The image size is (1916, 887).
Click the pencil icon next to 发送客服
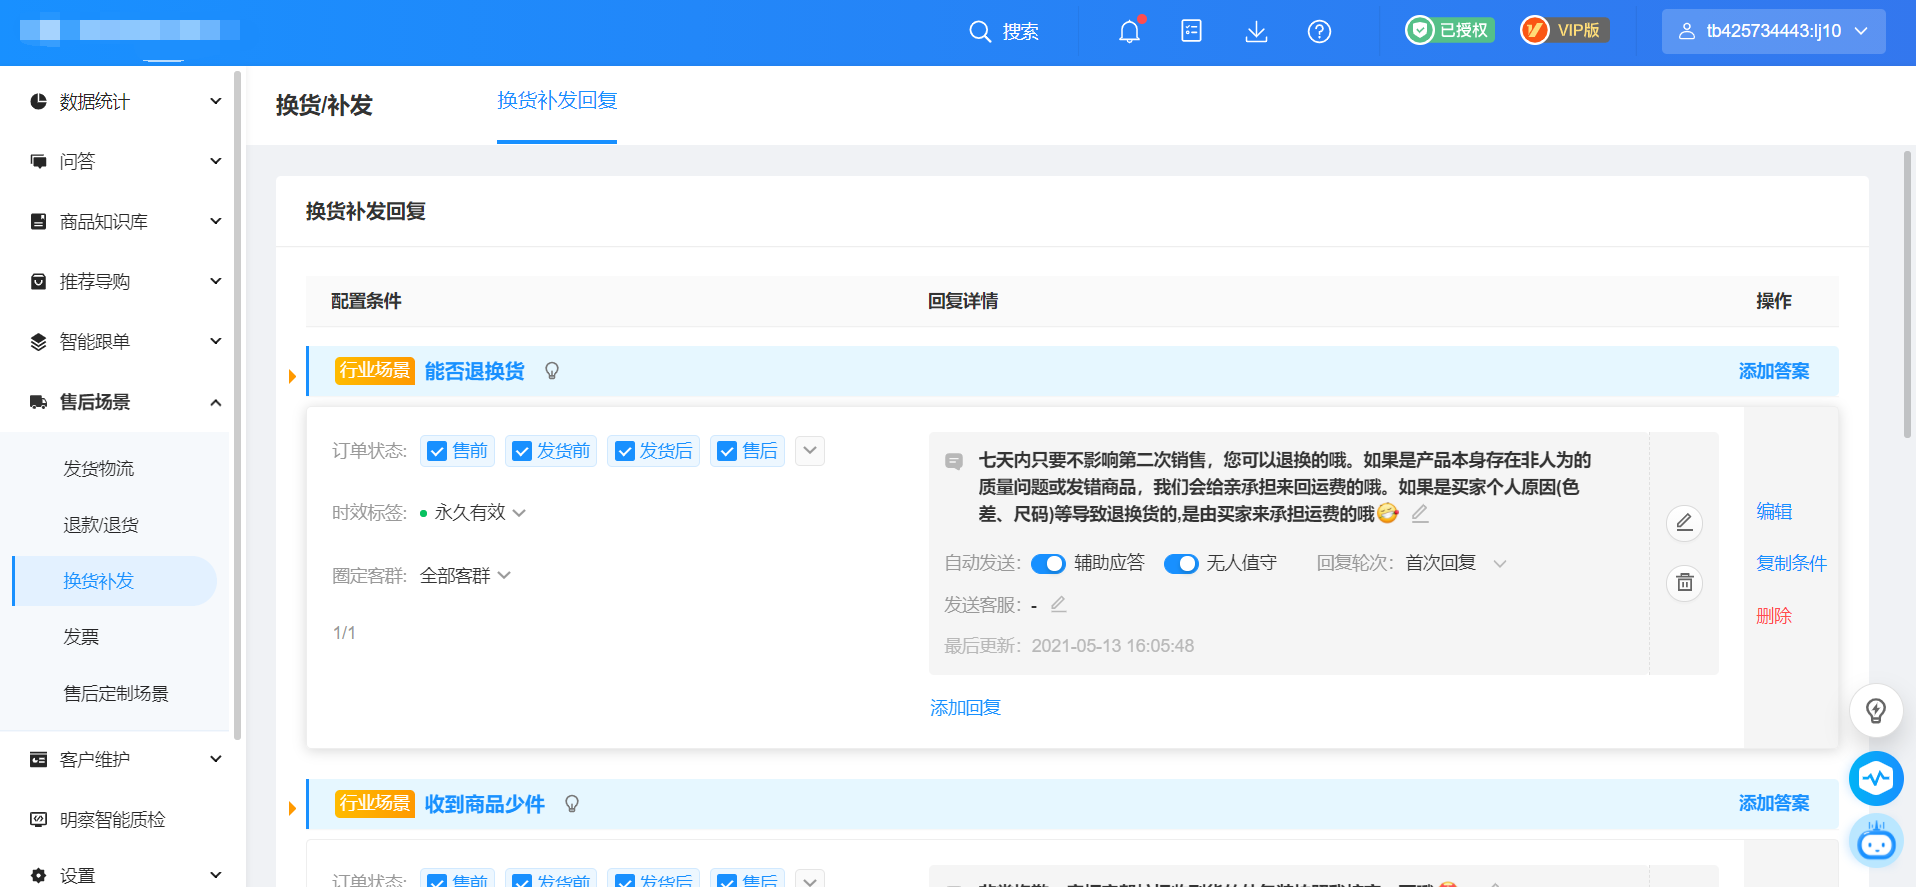click(x=1059, y=604)
